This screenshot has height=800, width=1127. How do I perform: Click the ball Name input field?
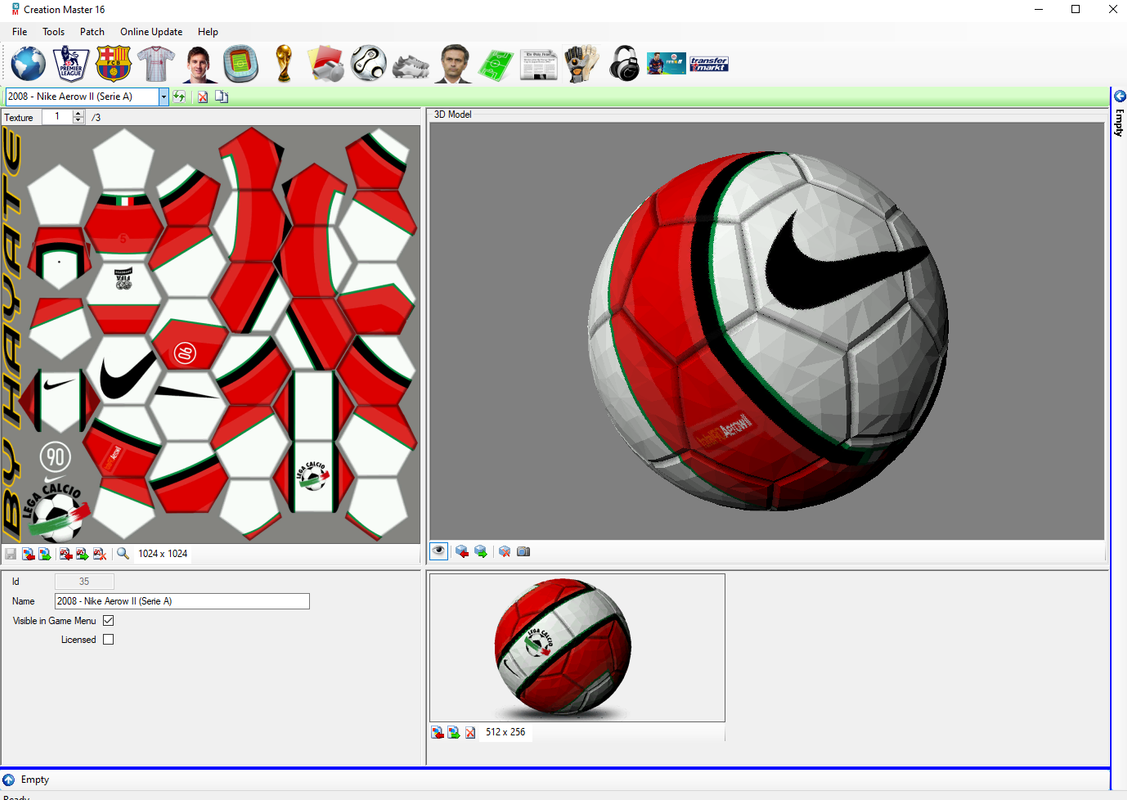point(182,601)
